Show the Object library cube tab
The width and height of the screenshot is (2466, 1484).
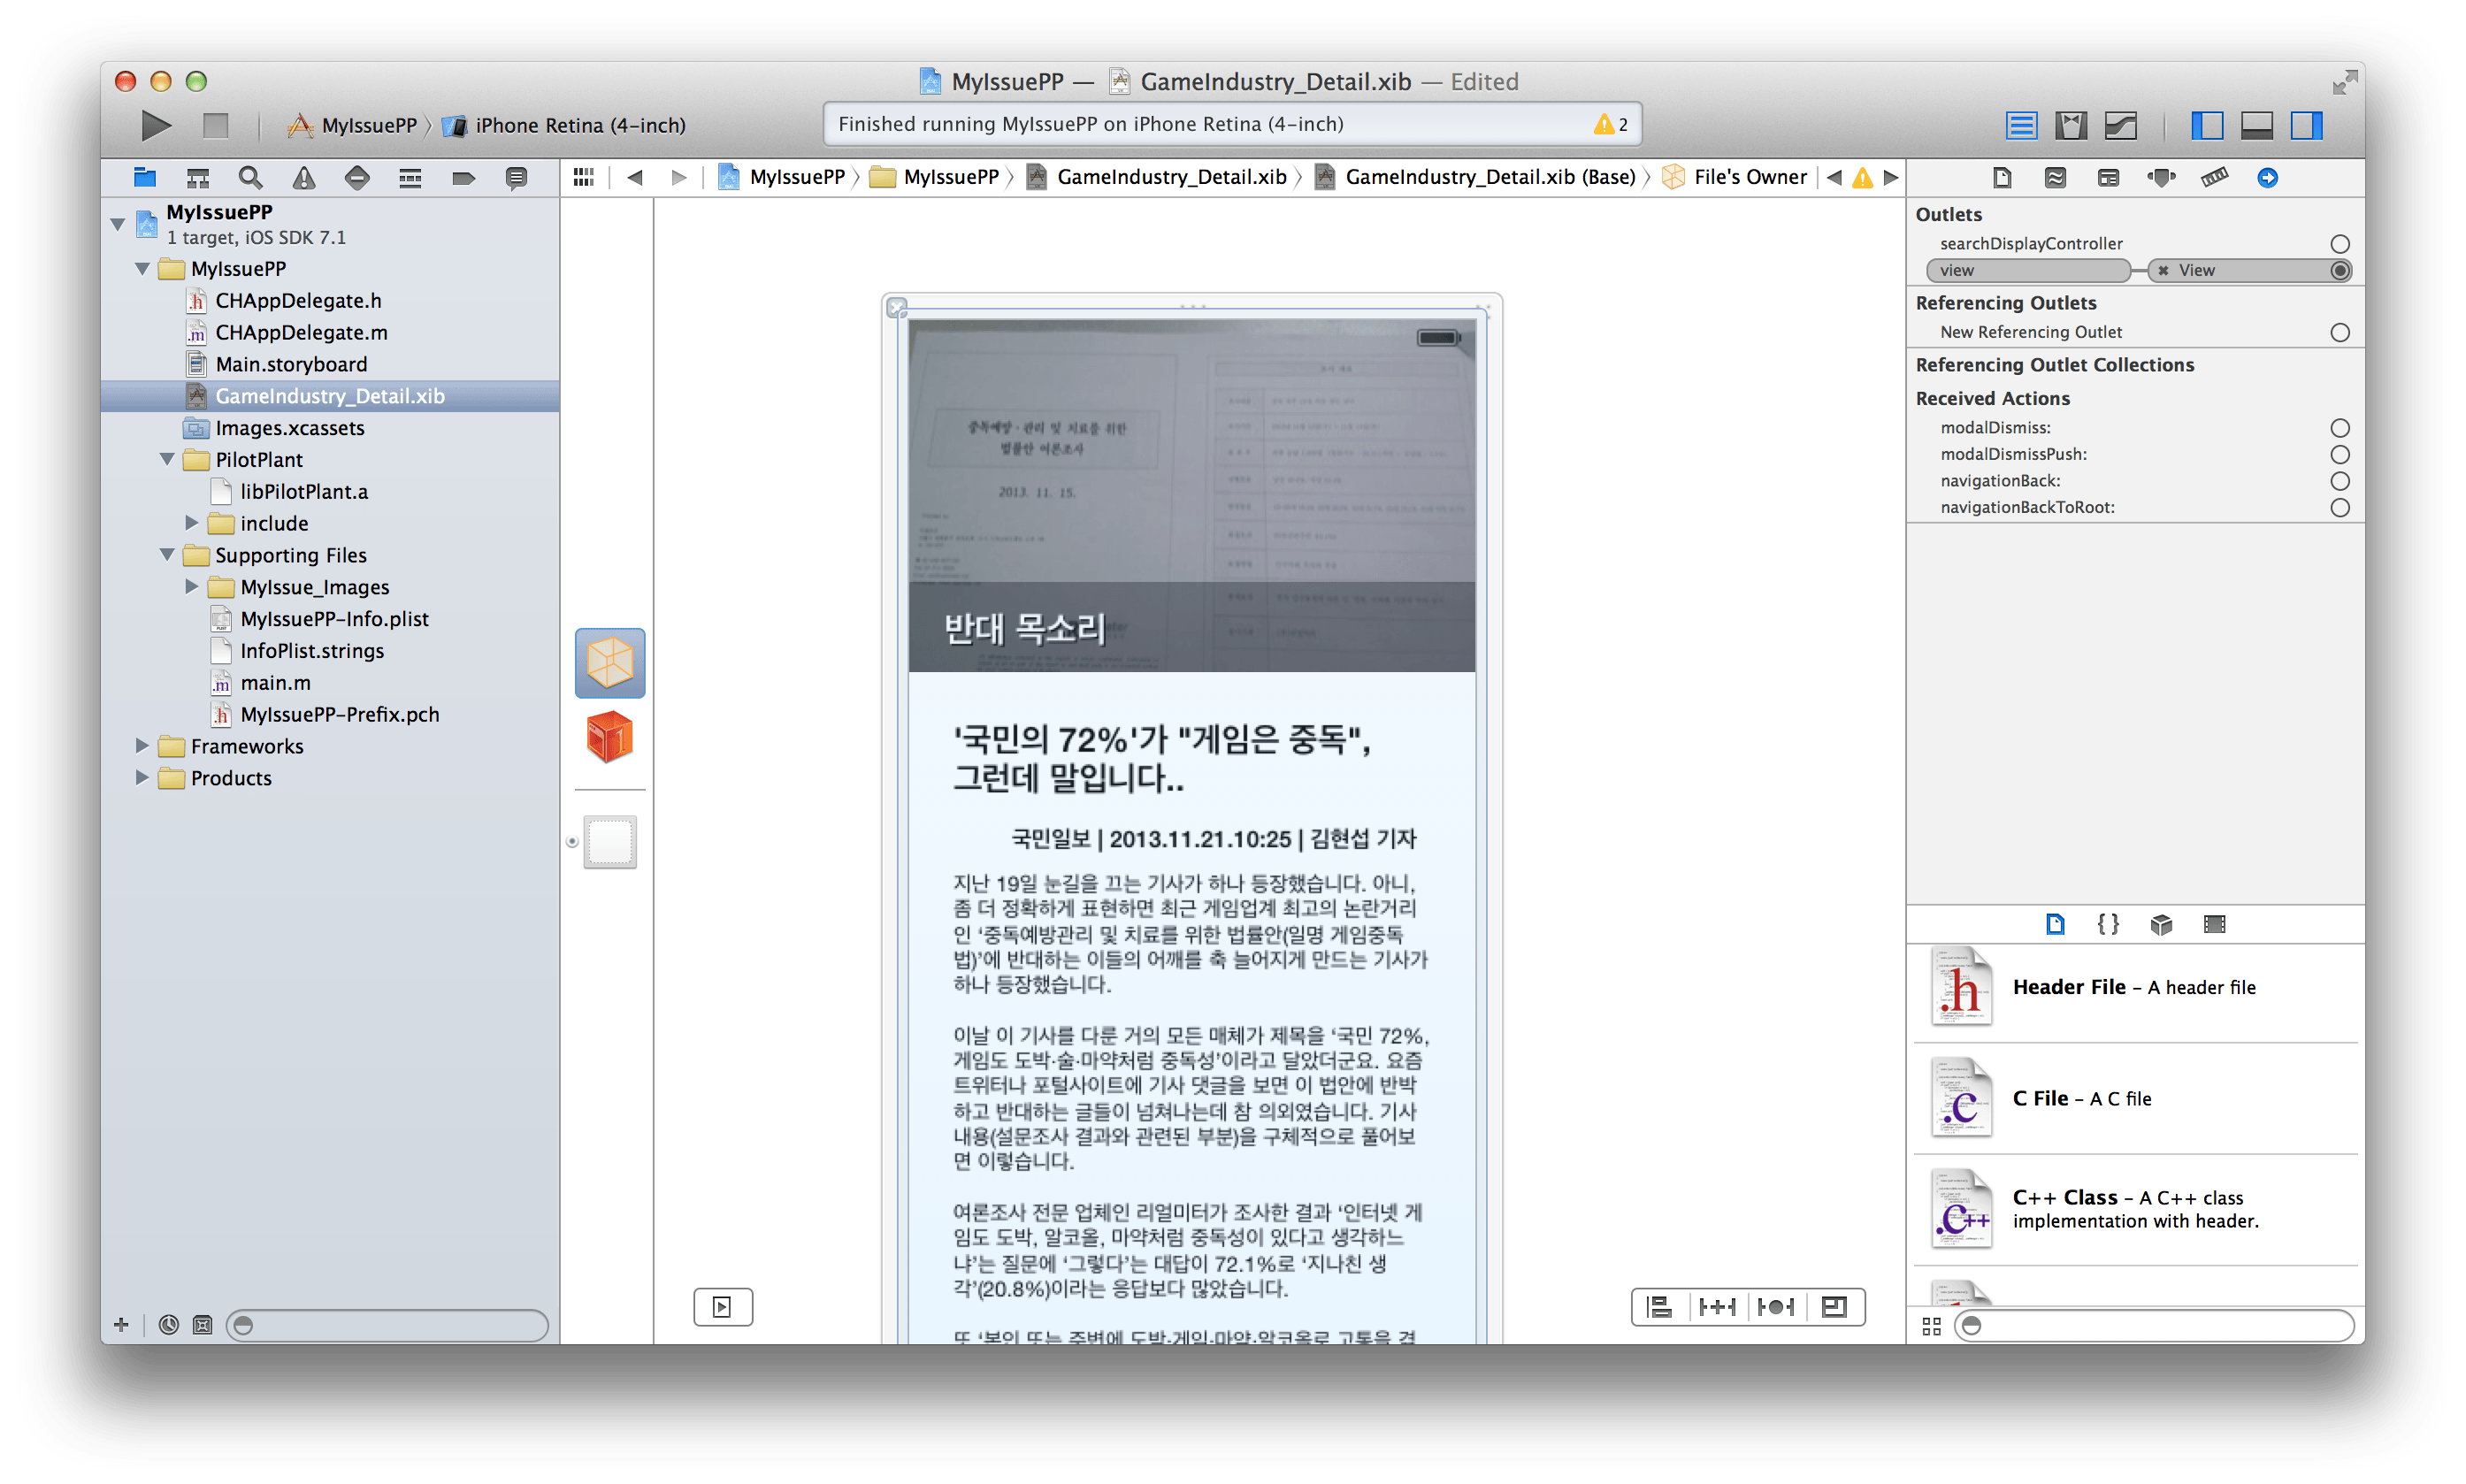(2161, 924)
